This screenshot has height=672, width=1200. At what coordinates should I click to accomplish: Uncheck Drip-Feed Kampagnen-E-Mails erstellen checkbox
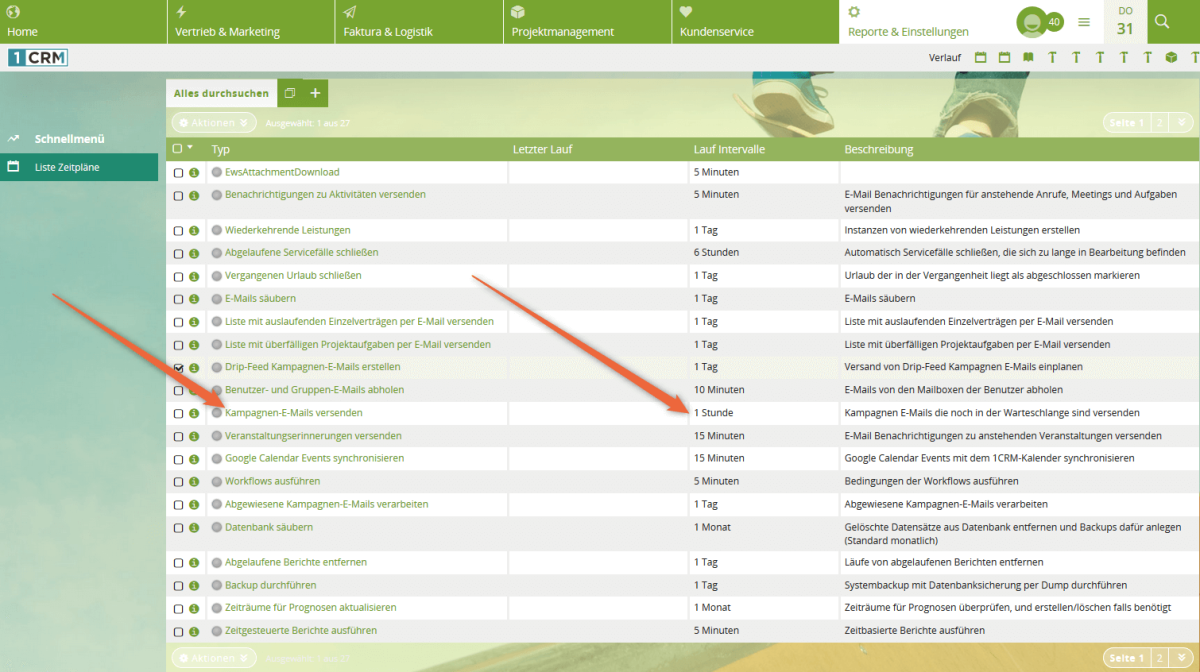(x=178, y=368)
